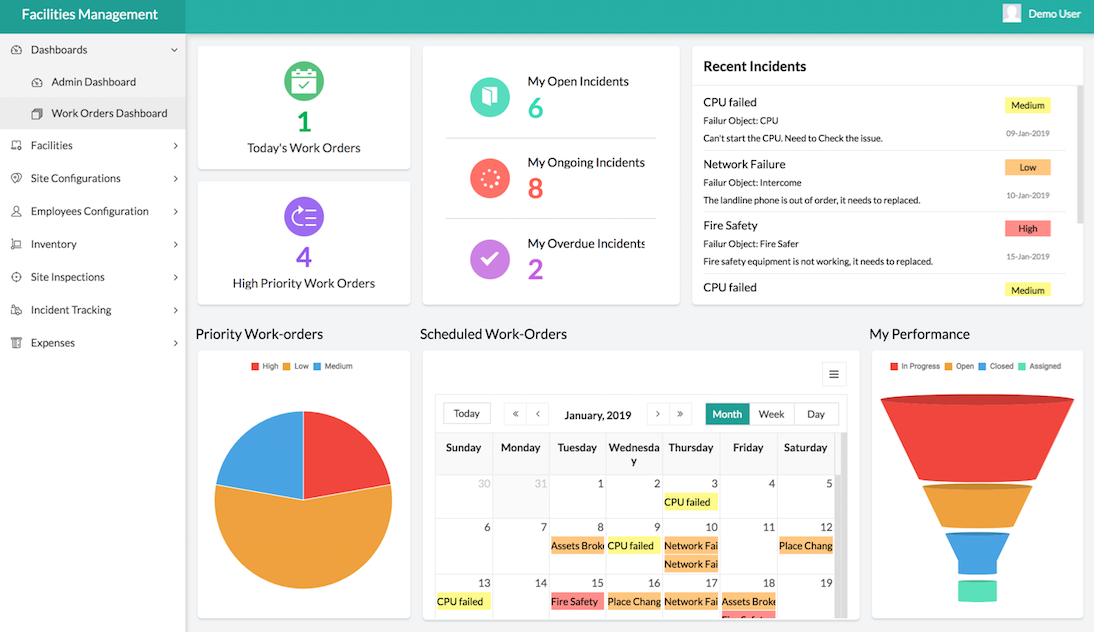The width and height of the screenshot is (1094, 632).
Task: Click the Recent Incidents scrollbar
Action: pyautogui.click(x=1080, y=155)
